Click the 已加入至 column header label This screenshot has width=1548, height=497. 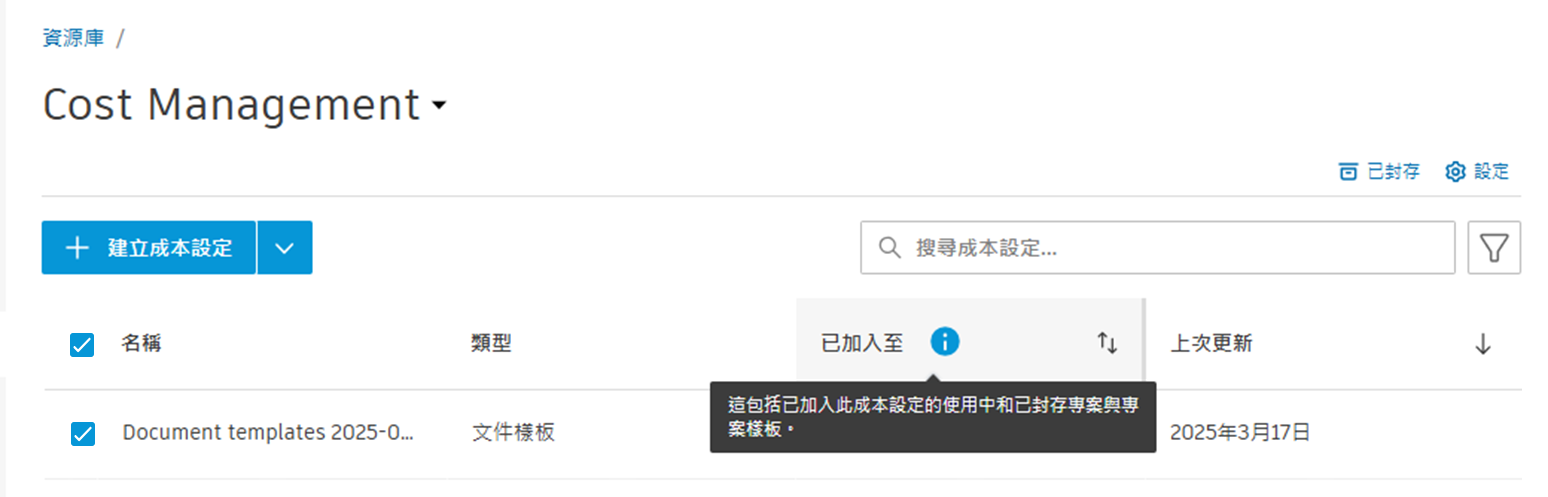pos(862,344)
